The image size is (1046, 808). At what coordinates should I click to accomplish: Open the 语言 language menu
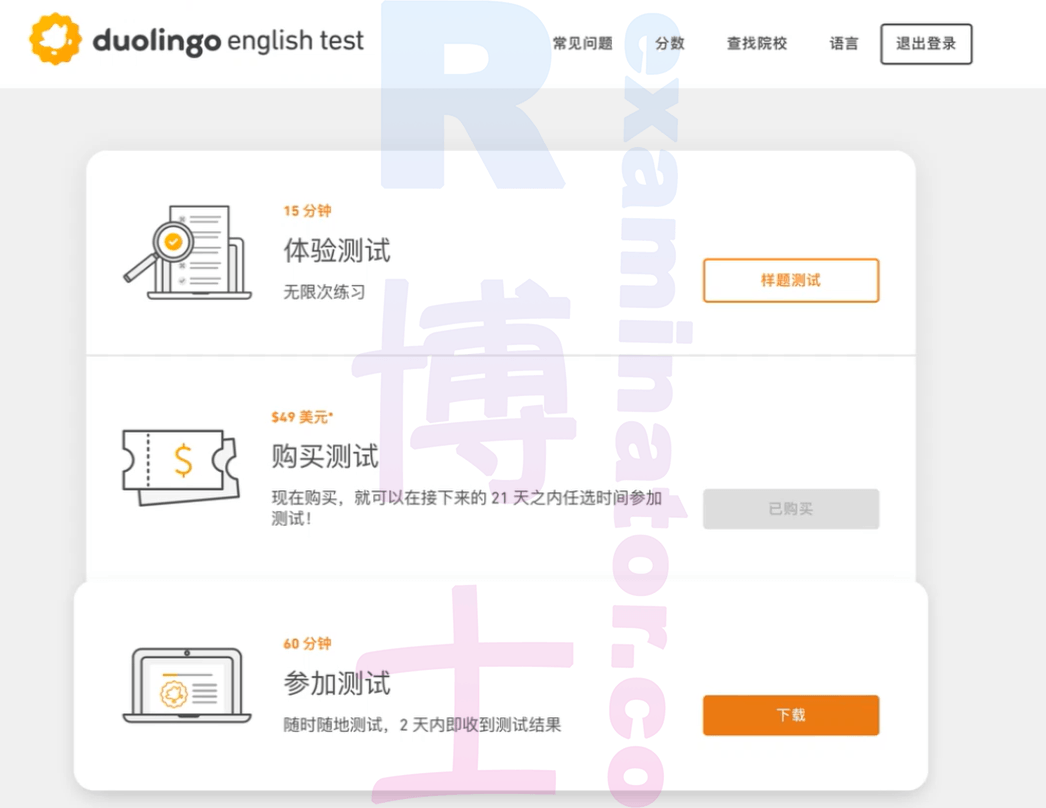pos(843,43)
